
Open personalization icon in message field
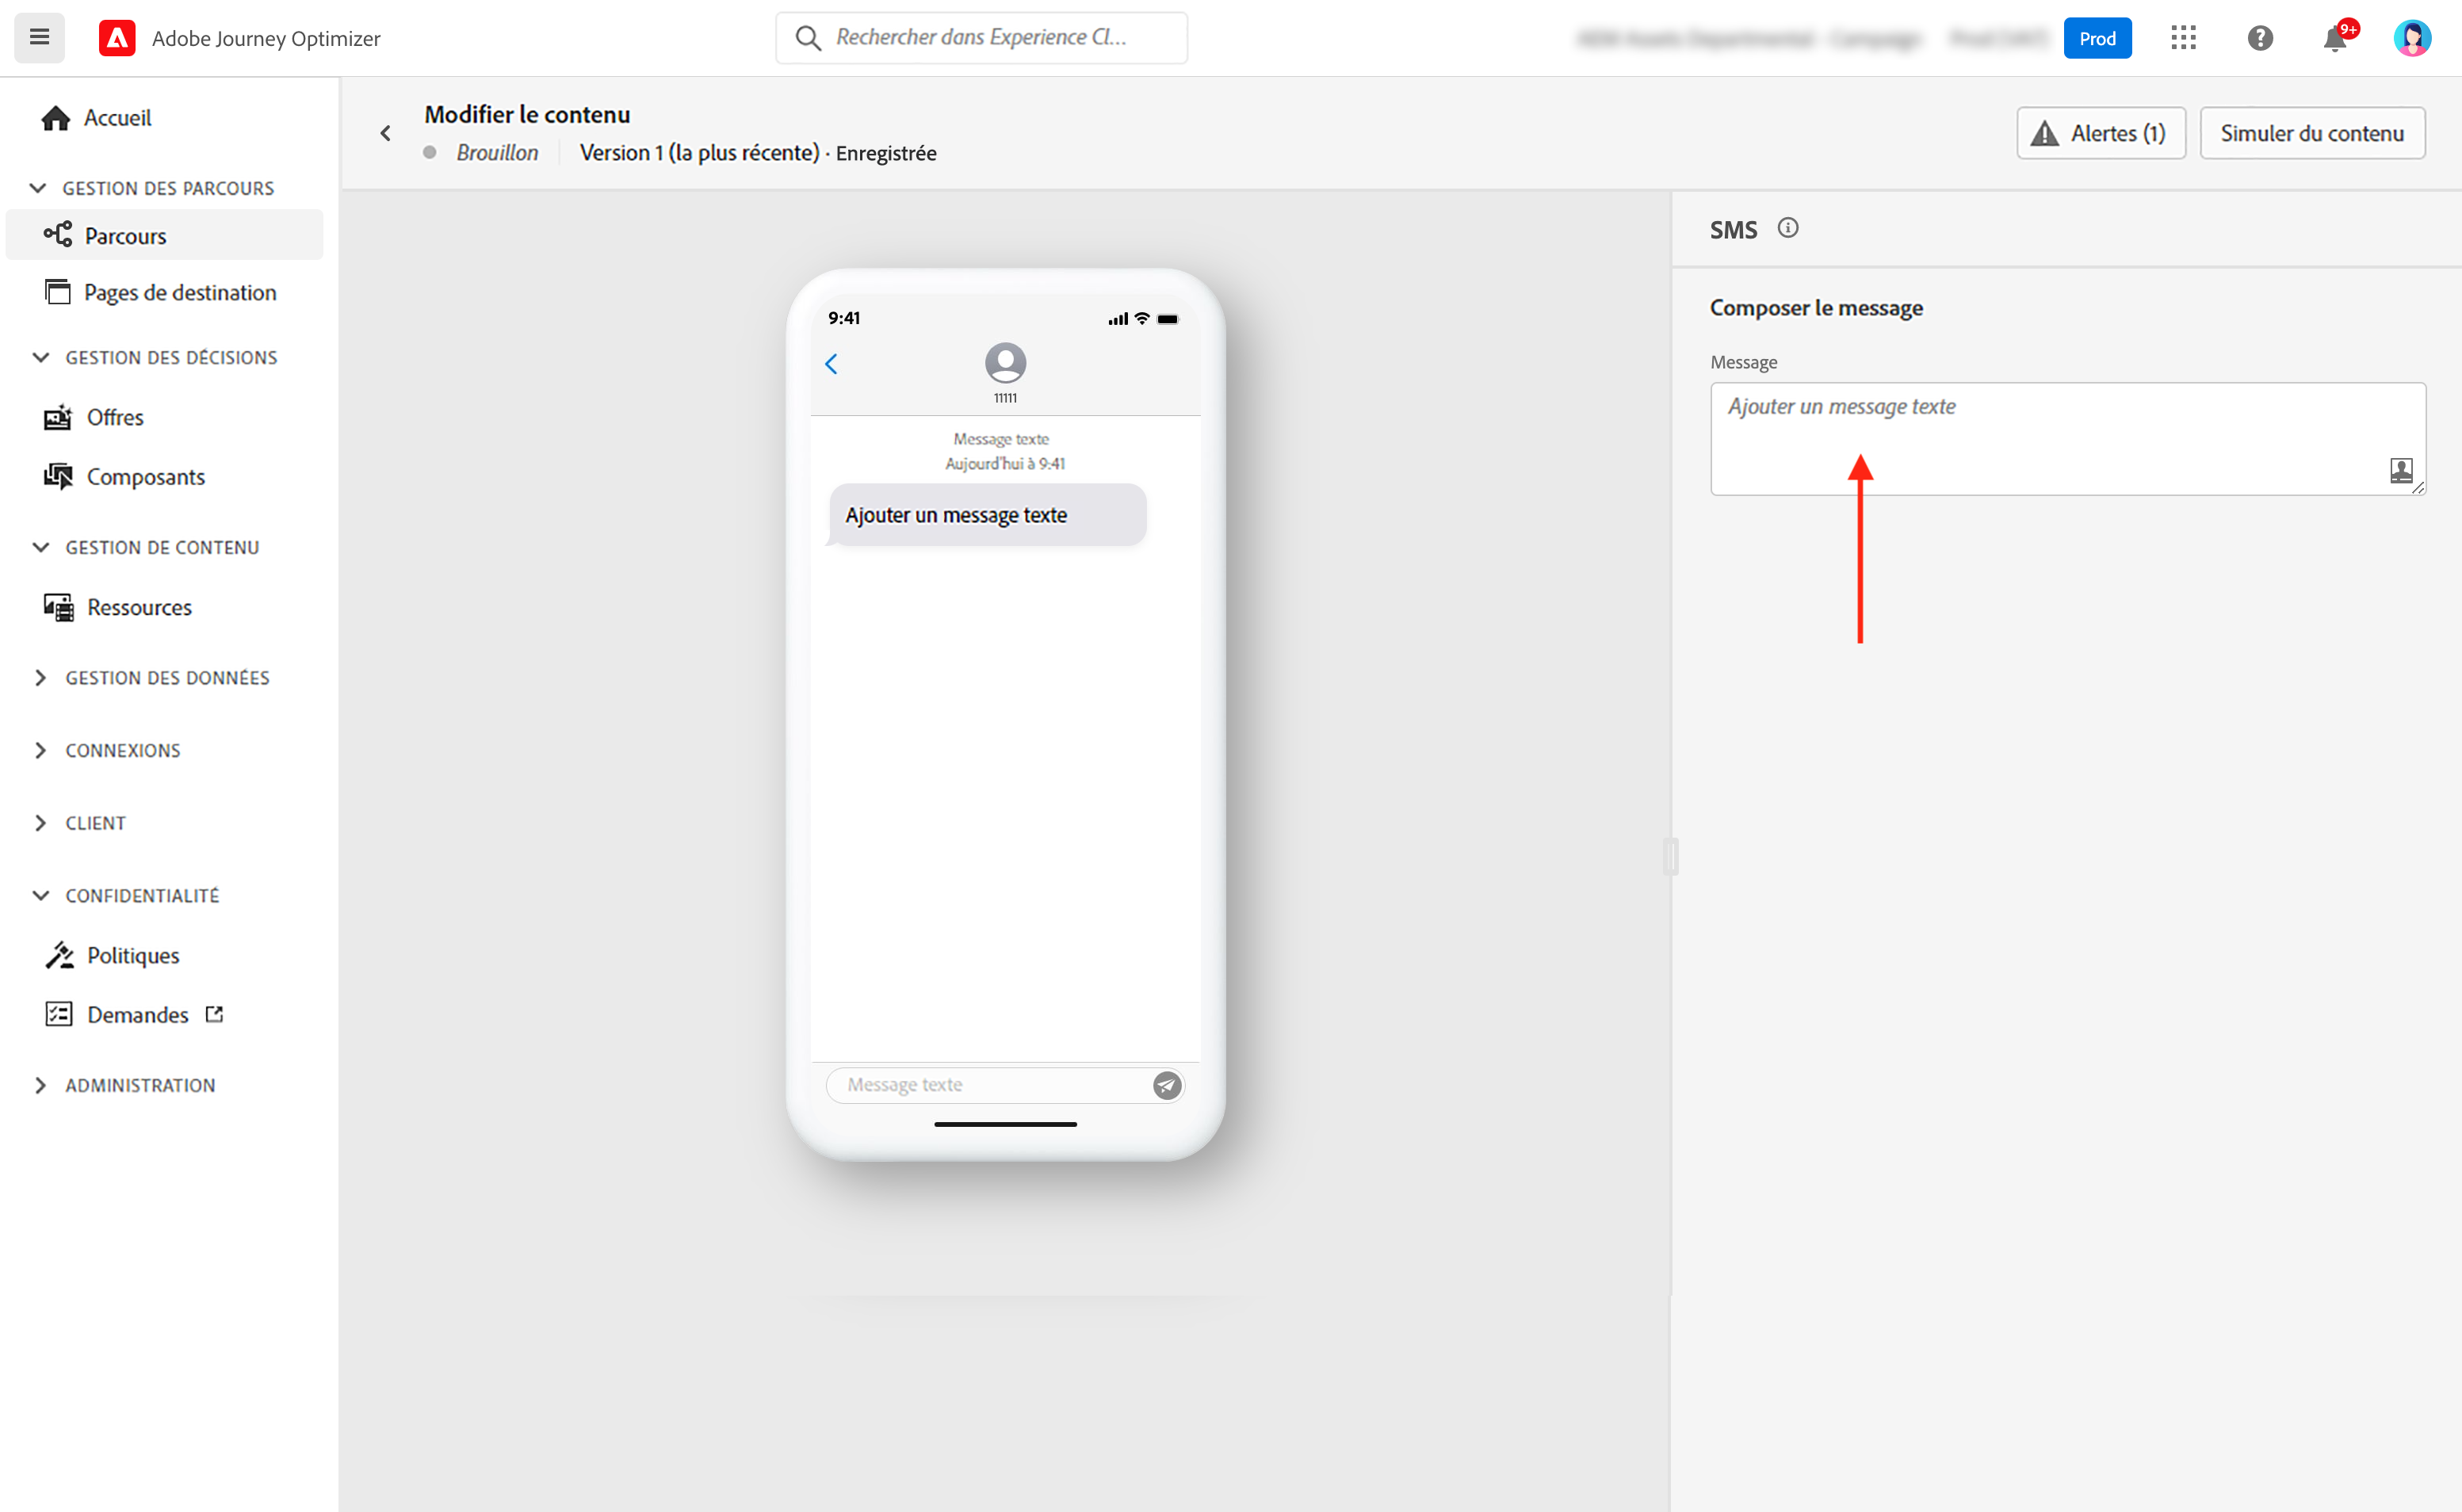click(x=2400, y=470)
